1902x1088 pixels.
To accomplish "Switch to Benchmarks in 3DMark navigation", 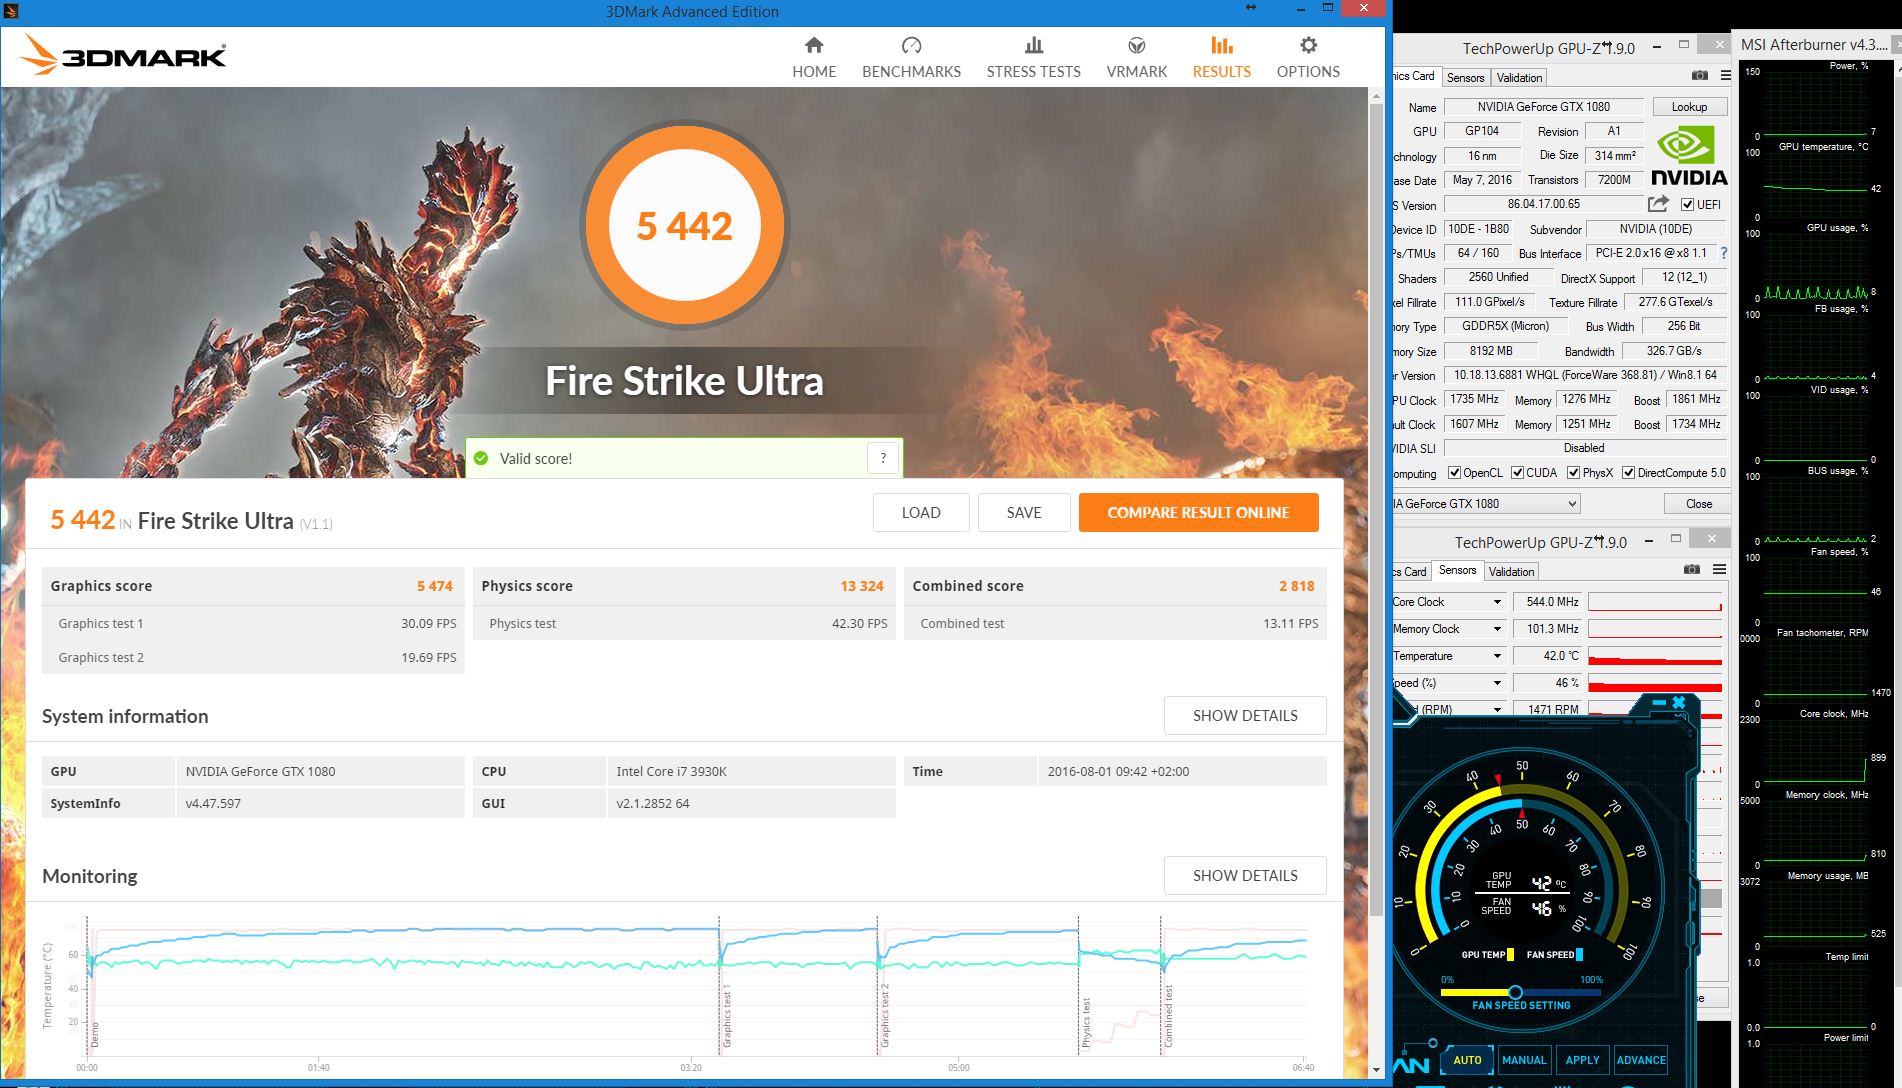I will (910, 55).
